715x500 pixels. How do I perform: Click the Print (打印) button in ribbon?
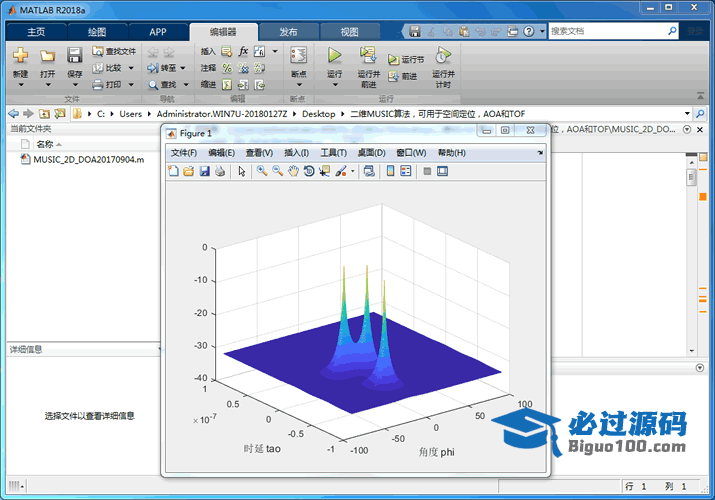click(x=107, y=84)
